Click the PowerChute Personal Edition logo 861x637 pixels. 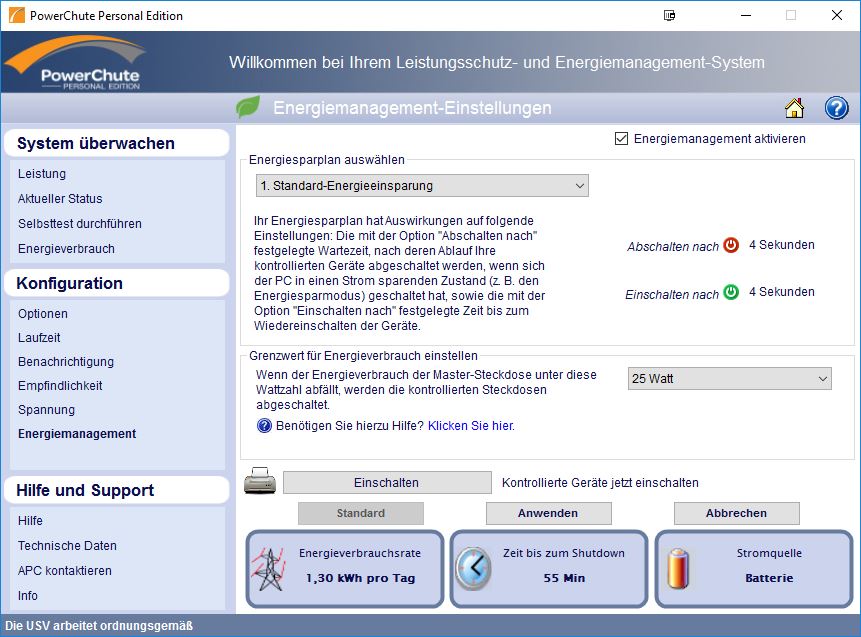pyautogui.click(x=75, y=62)
